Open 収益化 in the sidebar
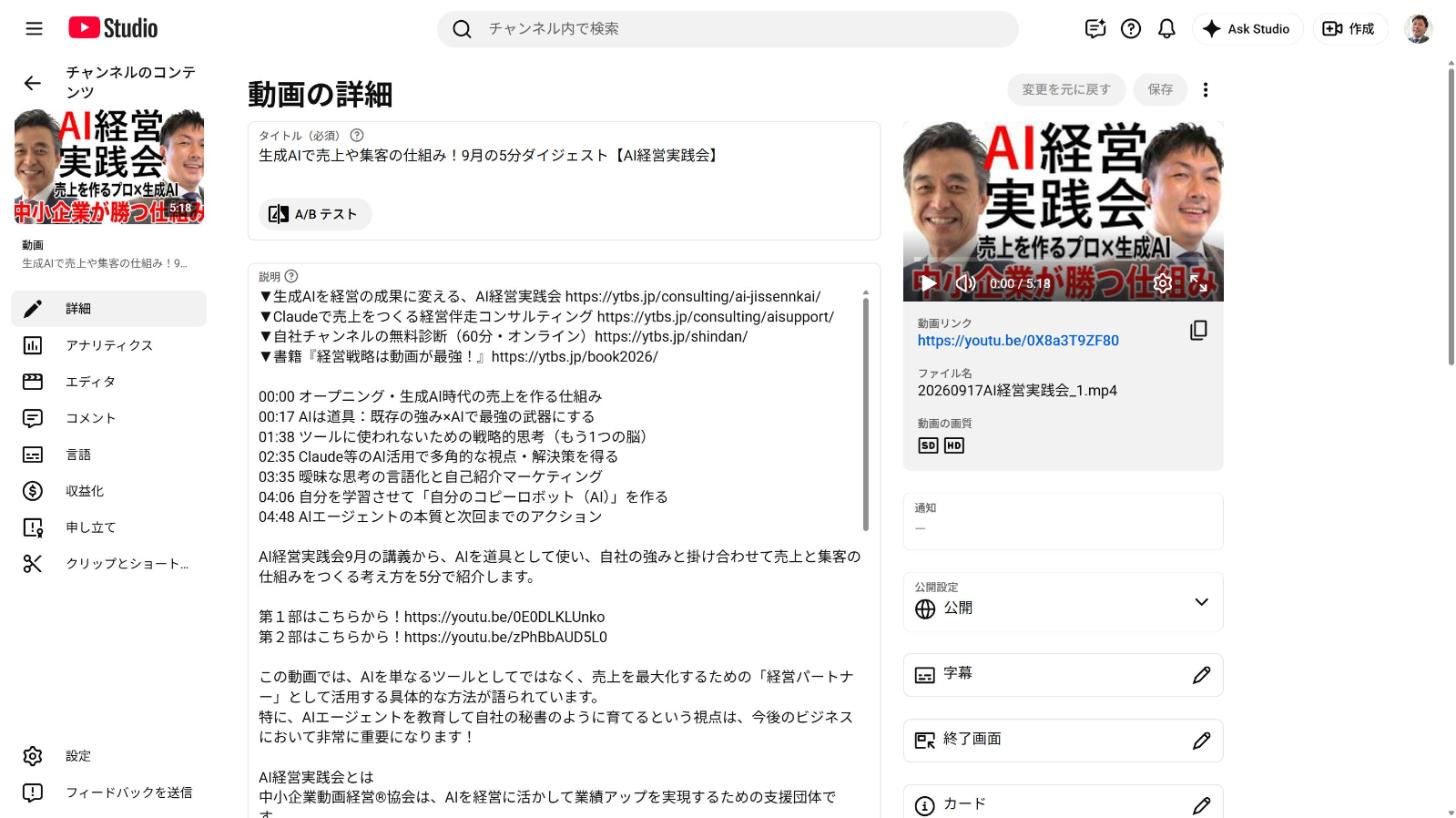Viewport: 1456px width, 818px height. tap(109, 491)
